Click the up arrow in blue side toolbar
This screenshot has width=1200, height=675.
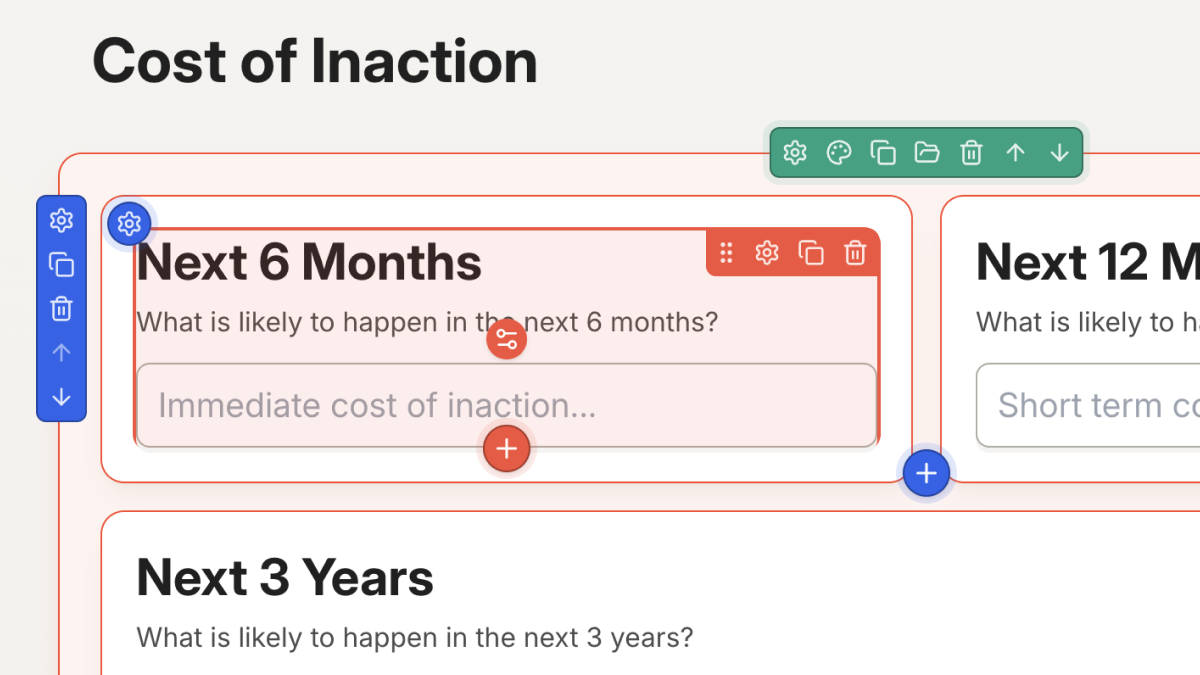[x=62, y=353]
